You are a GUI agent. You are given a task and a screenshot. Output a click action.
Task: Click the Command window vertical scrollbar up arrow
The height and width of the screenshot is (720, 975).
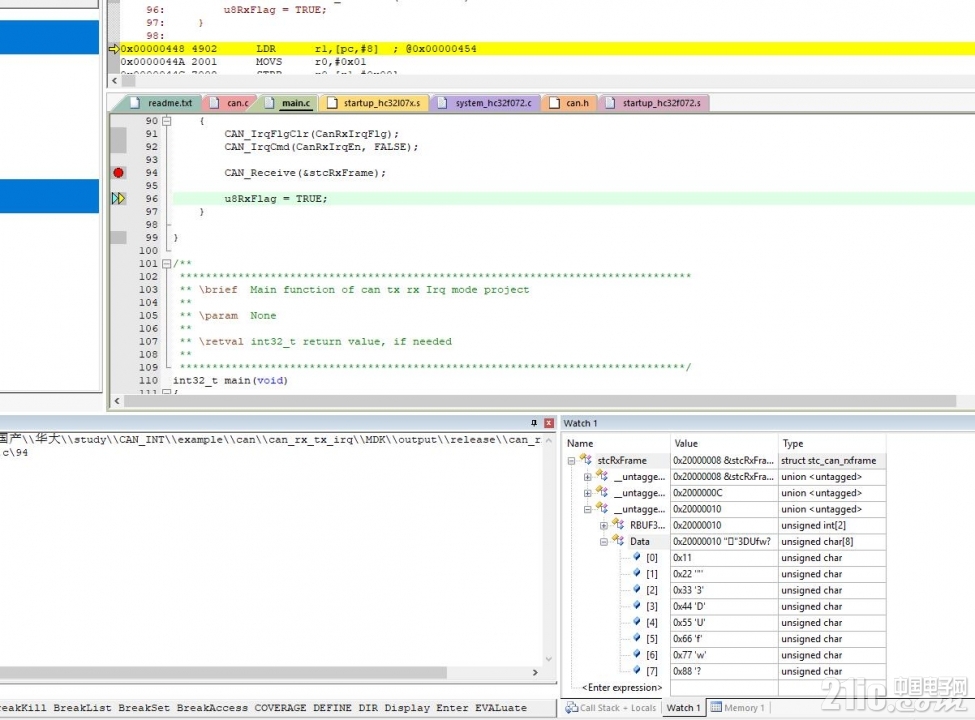pos(548,440)
